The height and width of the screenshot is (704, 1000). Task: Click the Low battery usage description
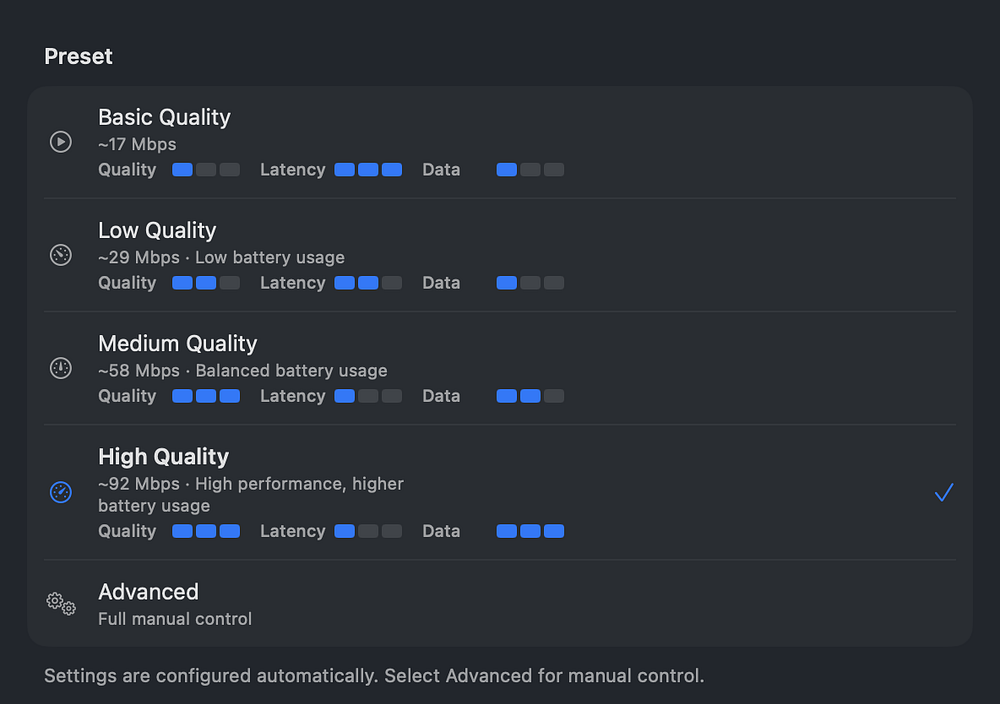[x=270, y=257]
